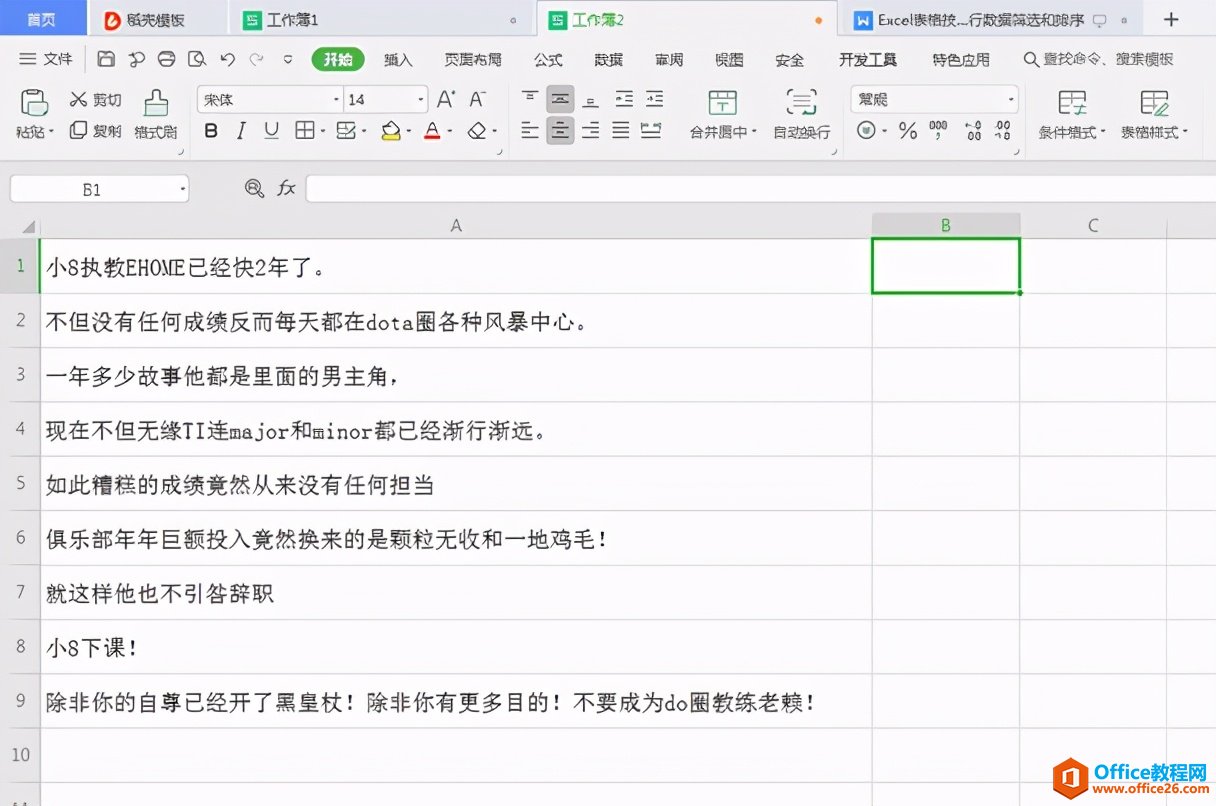Click the Print Preview icon
Screen dimensions: 1216x806
coord(197,60)
